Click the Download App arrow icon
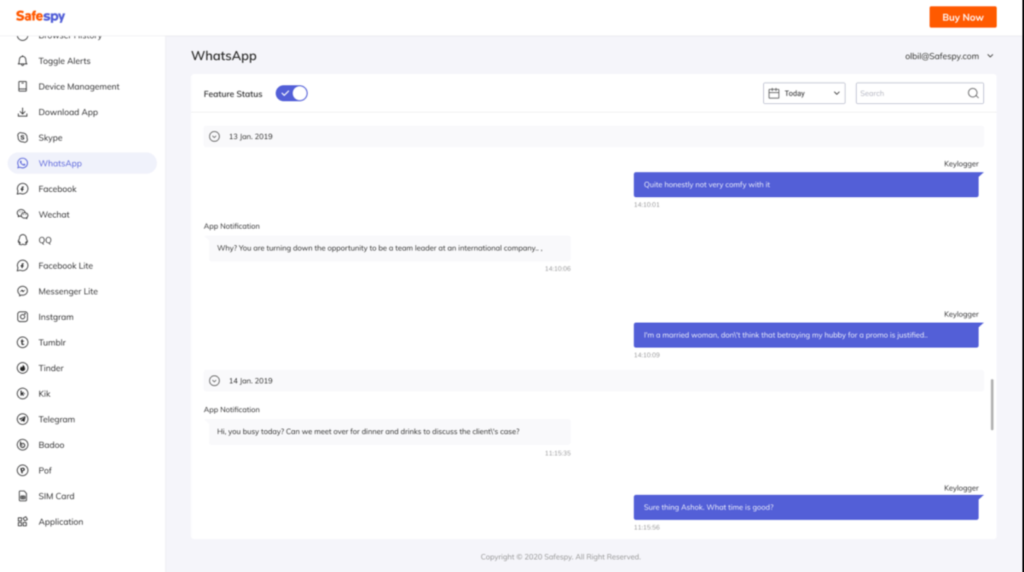The image size is (1024, 572). 22,112
